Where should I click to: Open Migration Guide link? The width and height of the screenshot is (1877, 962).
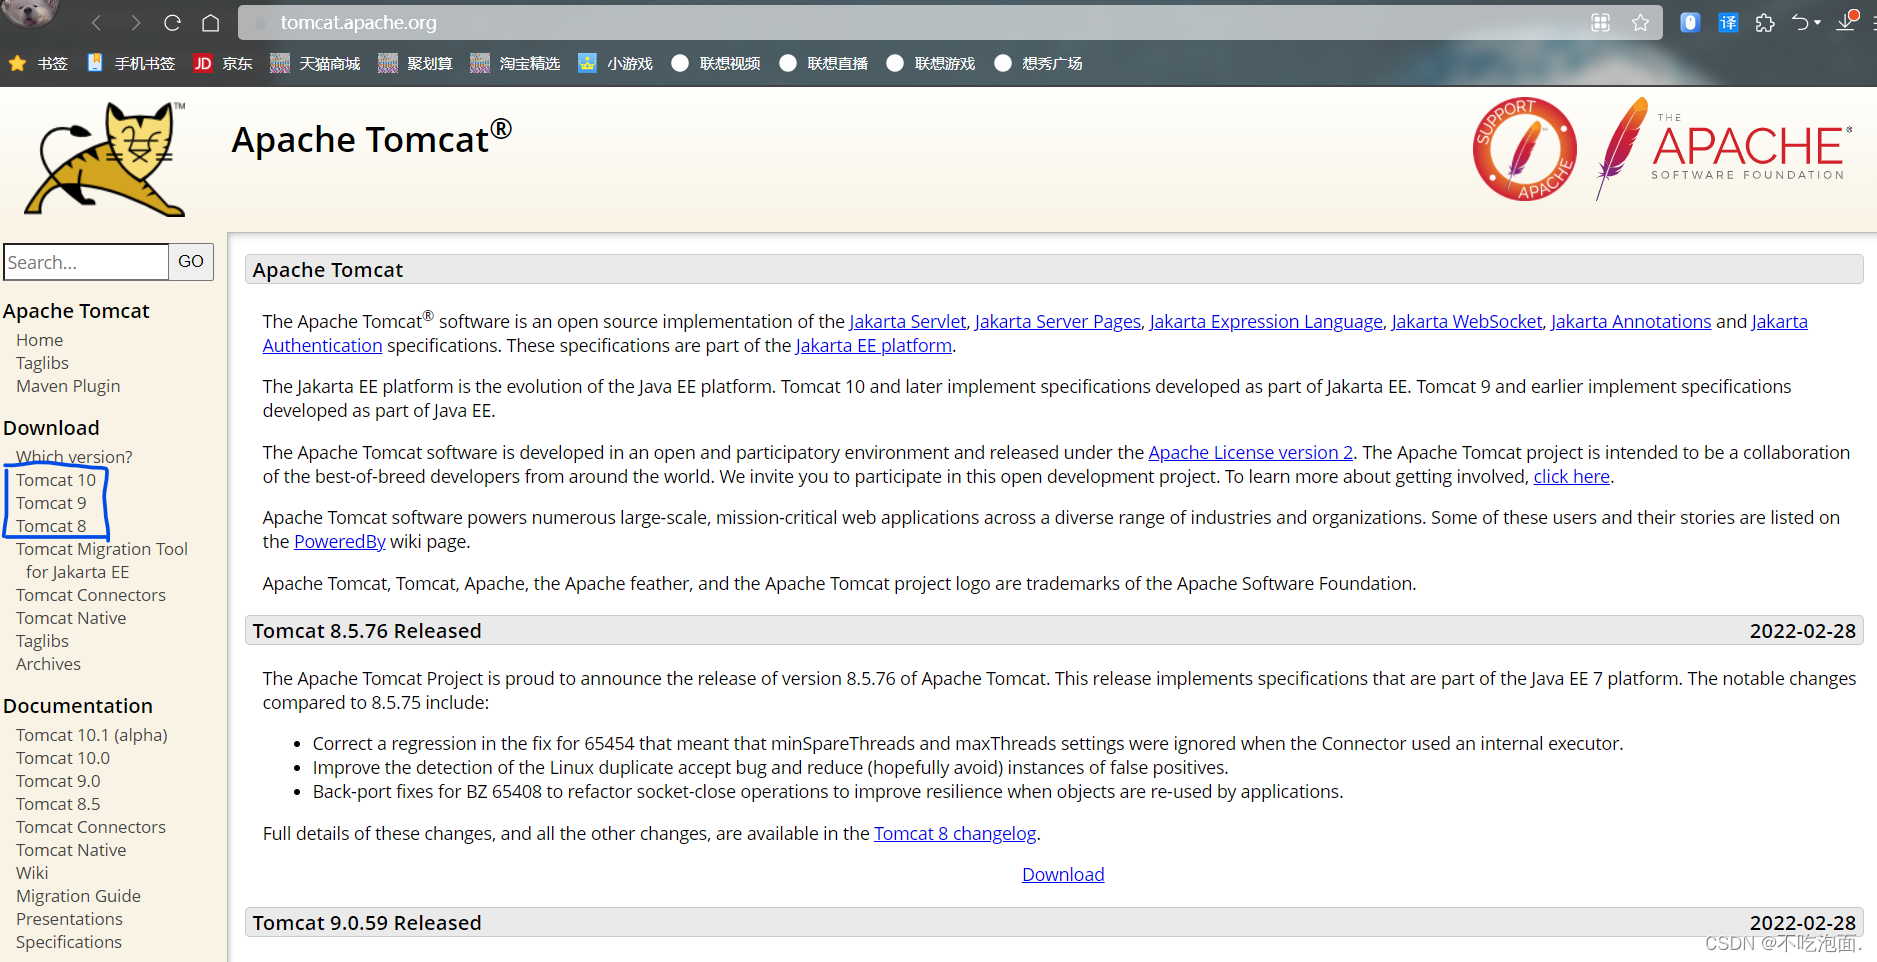click(78, 896)
